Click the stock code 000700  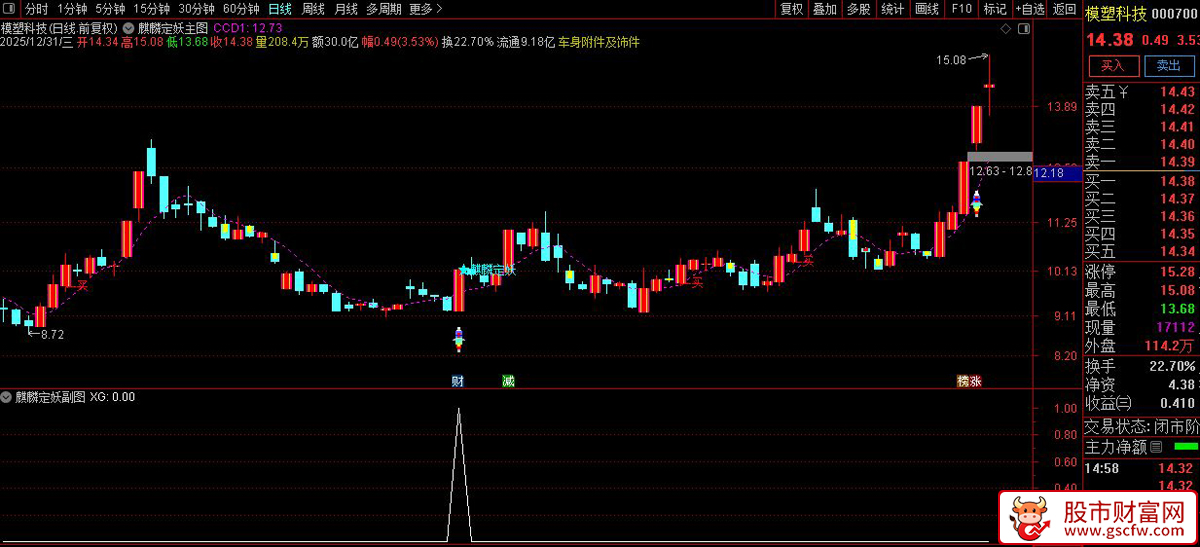pyautogui.click(x=1174, y=13)
